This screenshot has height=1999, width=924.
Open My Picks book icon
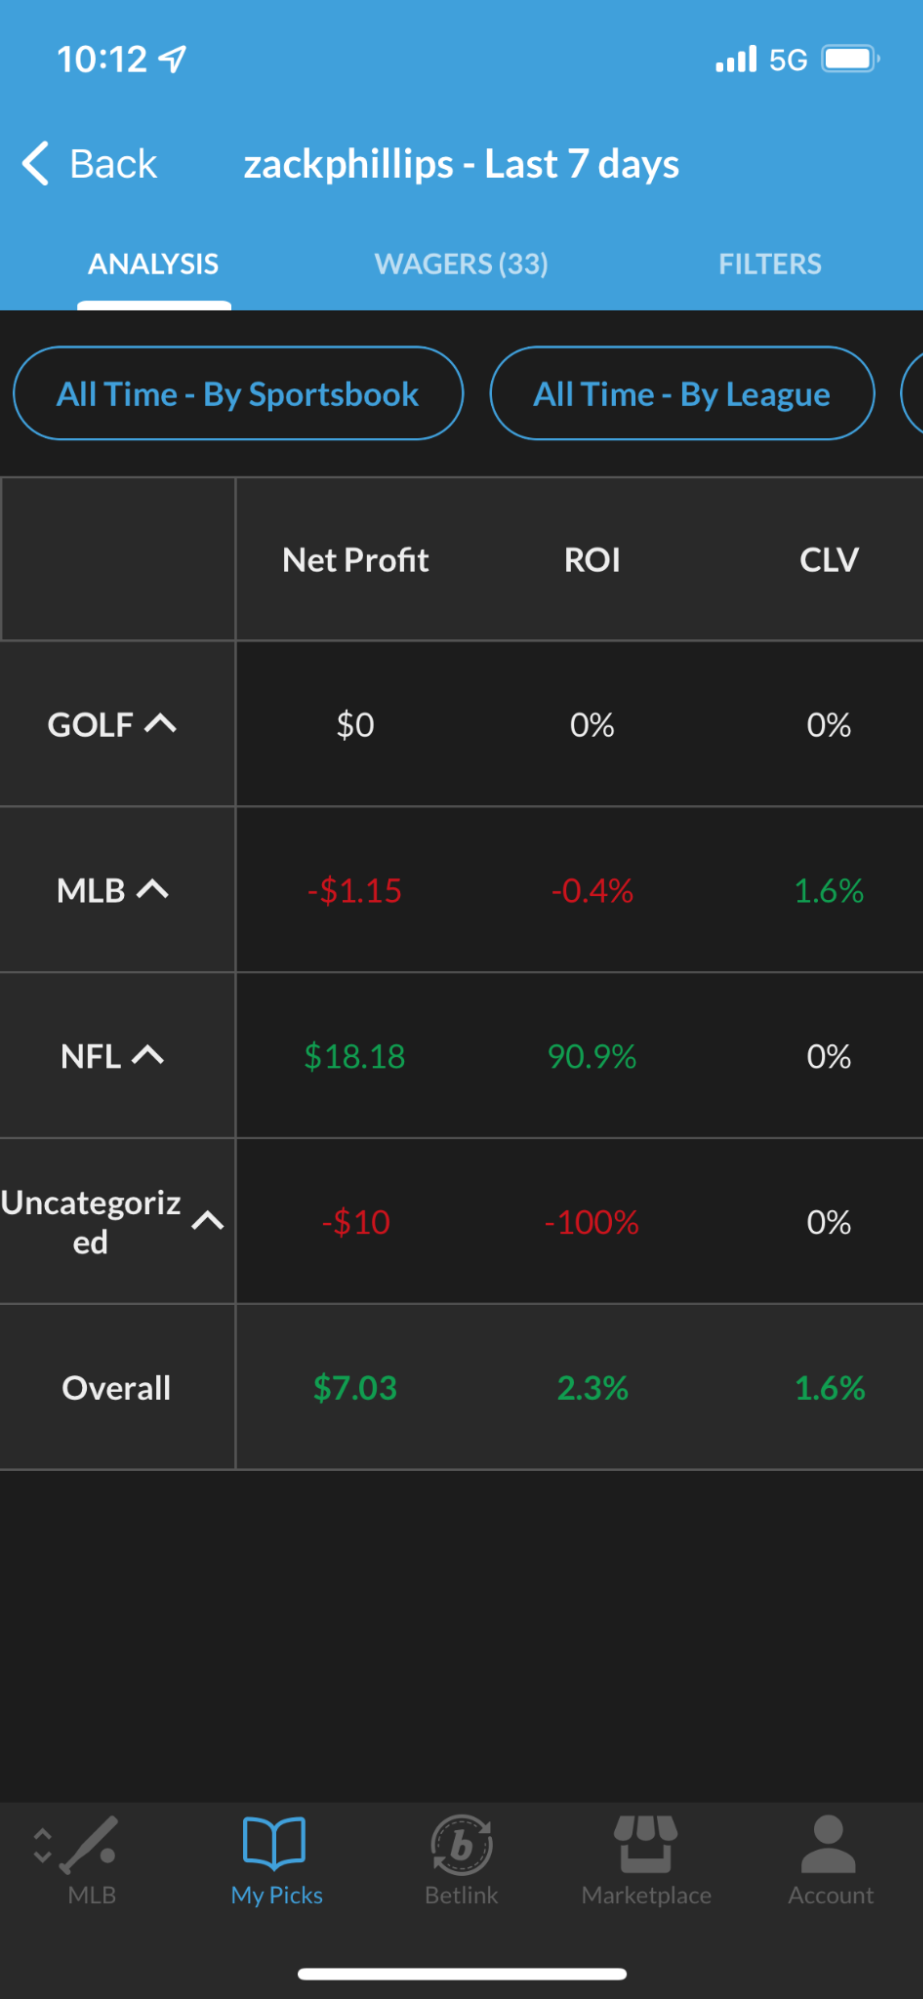[x=274, y=1842]
